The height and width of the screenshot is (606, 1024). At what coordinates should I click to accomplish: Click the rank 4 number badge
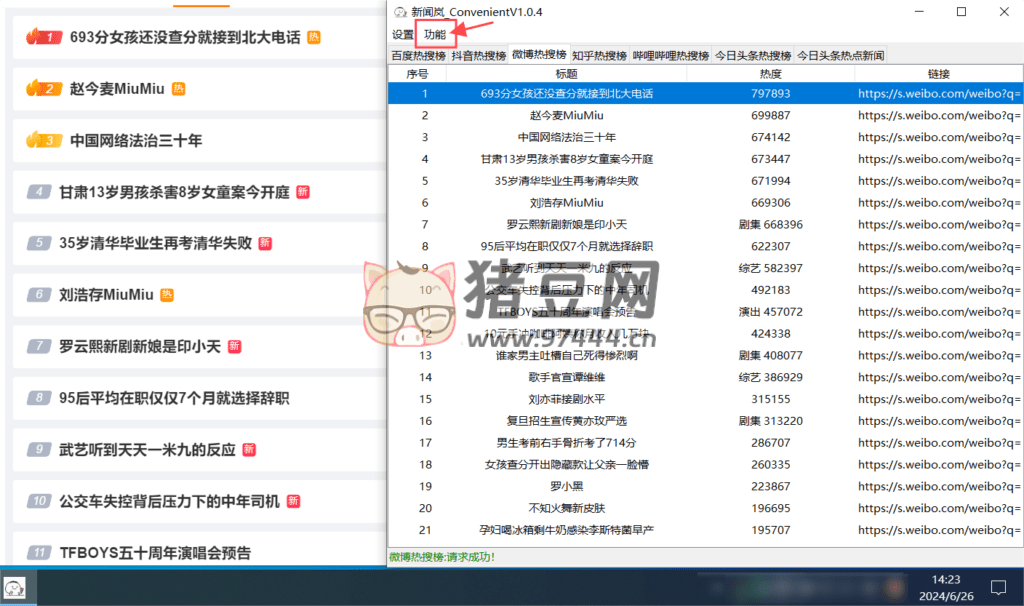(39, 192)
